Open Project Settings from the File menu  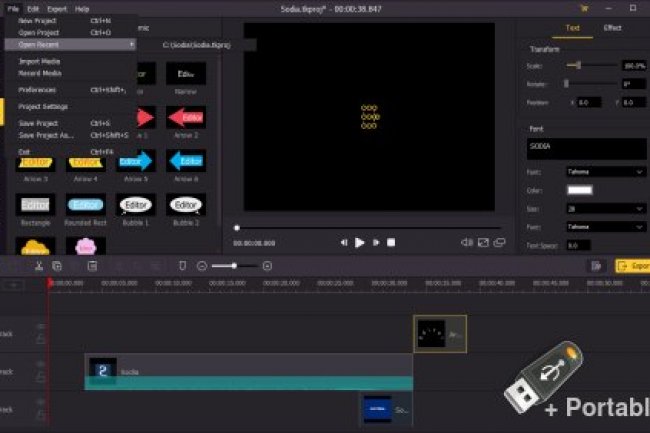tap(70, 106)
